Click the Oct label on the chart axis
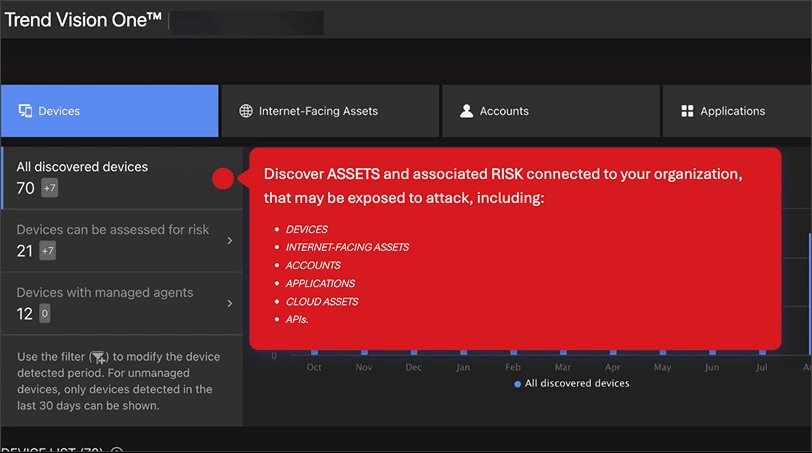Viewport: 812px width, 453px height. point(314,367)
